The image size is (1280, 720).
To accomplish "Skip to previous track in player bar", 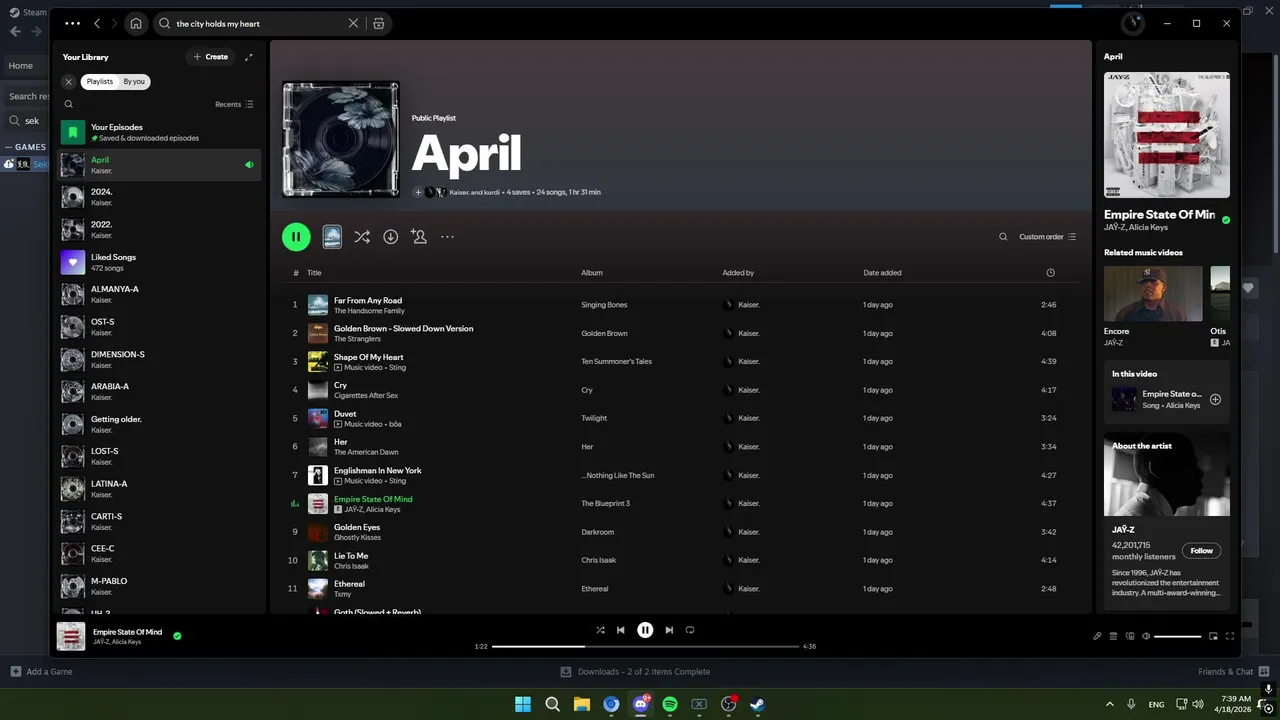I will pos(621,630).
